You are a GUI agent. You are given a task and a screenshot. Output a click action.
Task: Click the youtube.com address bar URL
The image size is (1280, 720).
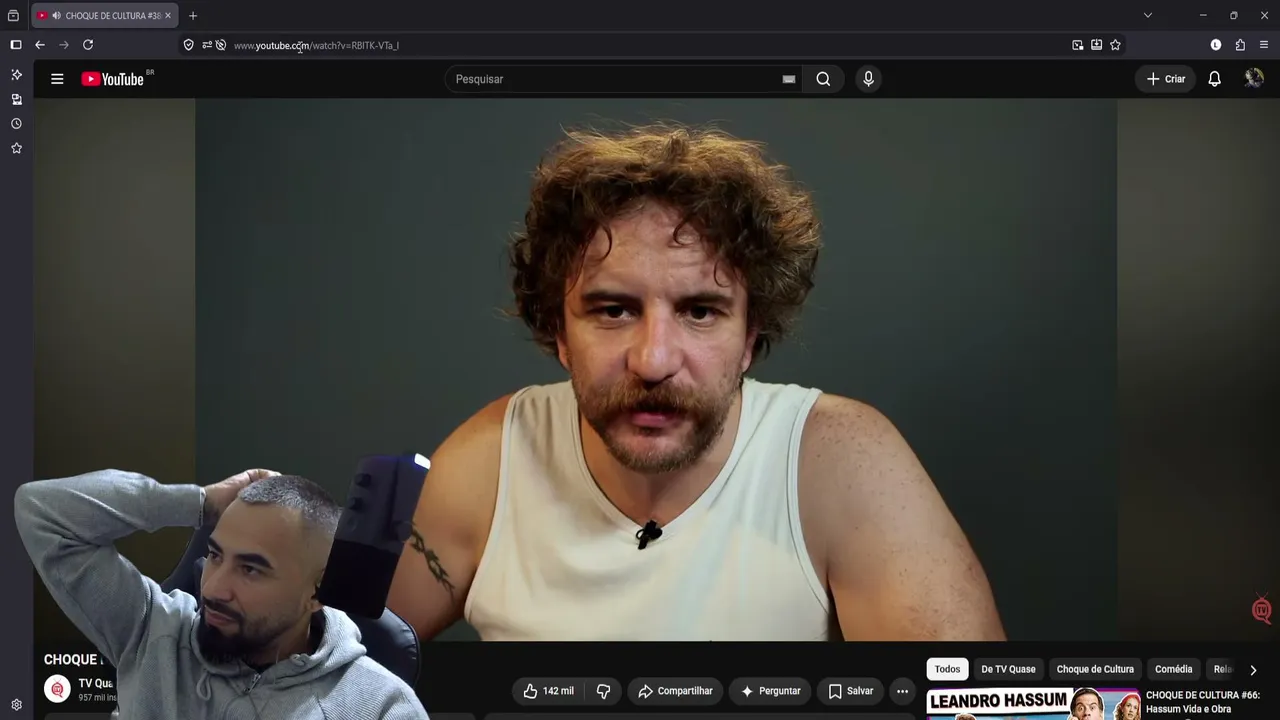click(316, 45)
